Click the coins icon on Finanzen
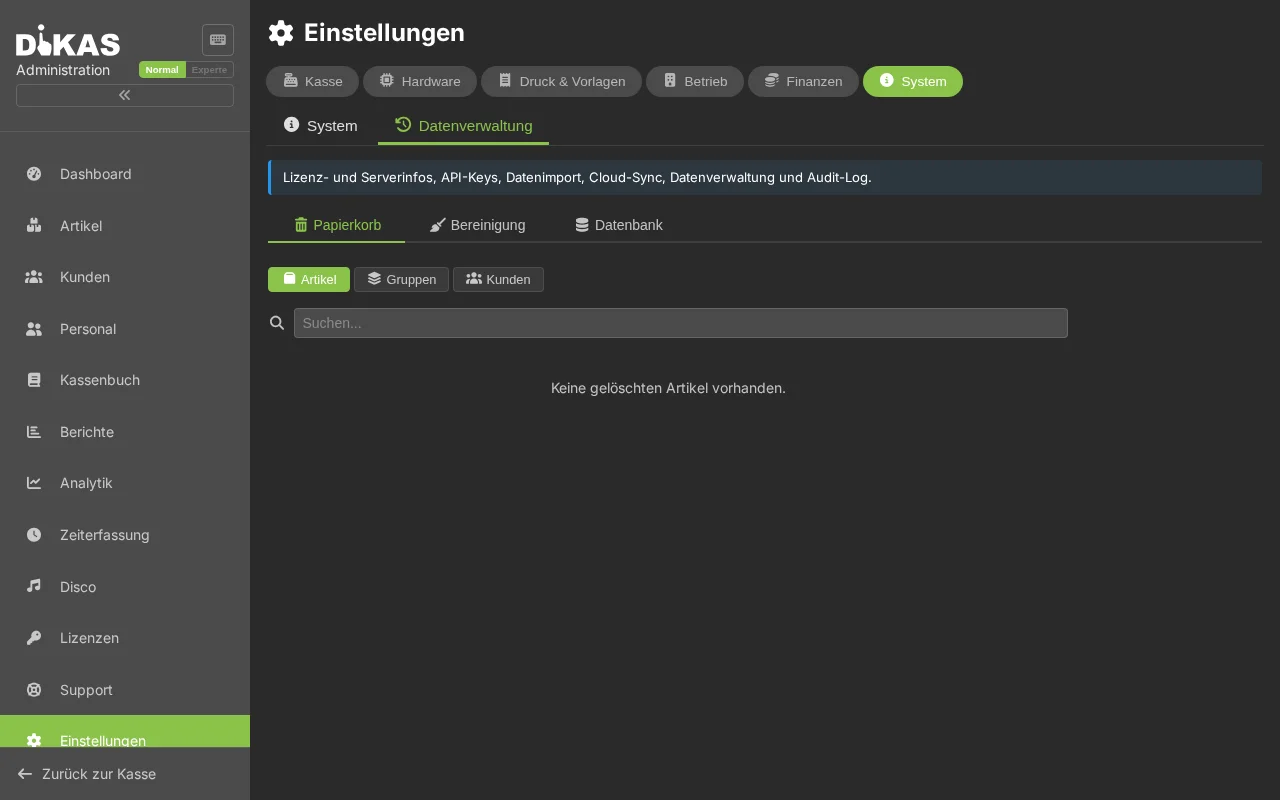The width and height of the screenshot is (1280, 800). click(x=772, y=80)
